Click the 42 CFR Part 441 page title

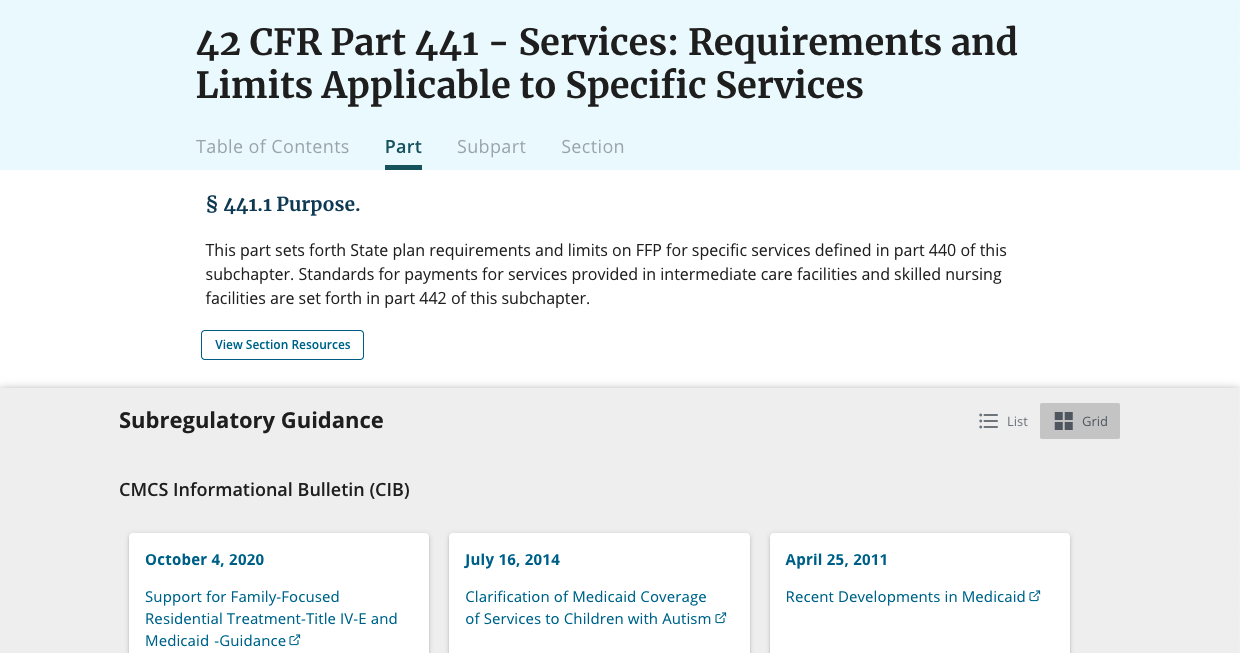click(x=607, y=63)
